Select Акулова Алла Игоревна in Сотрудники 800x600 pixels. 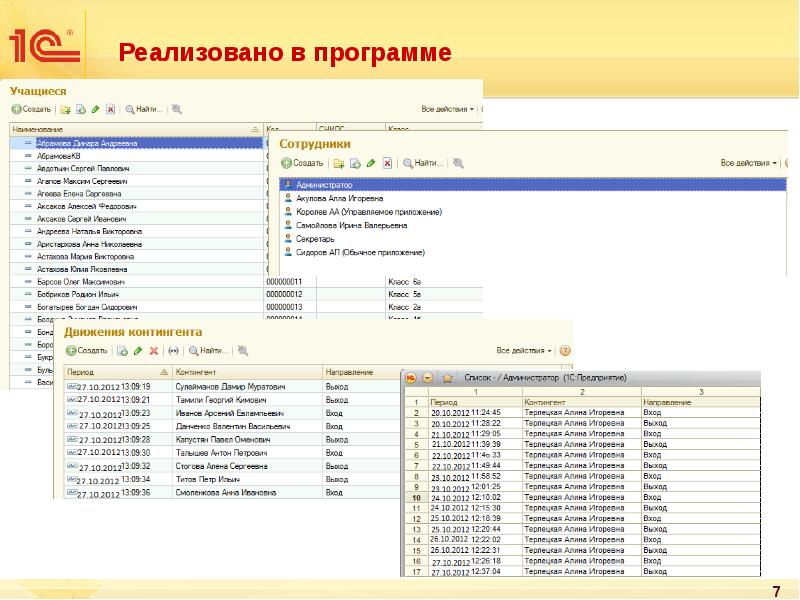(533, 198)
